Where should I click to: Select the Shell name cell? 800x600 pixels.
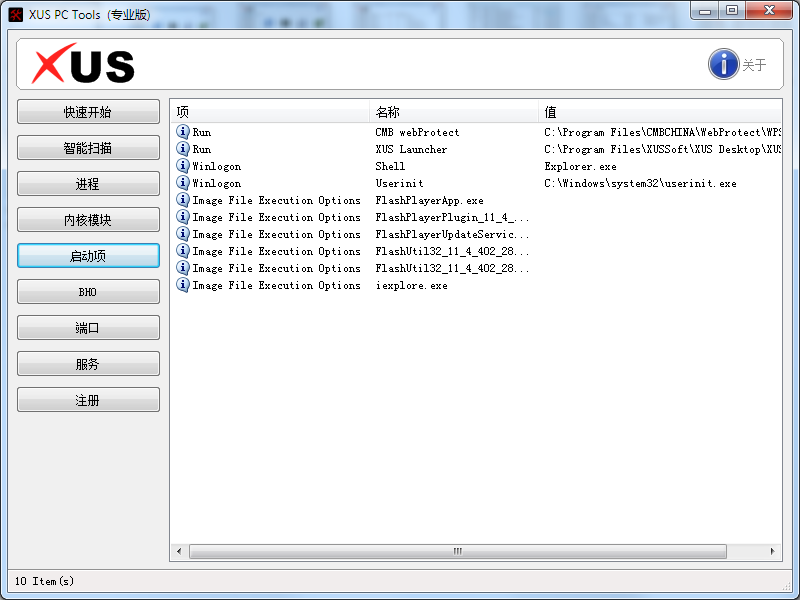(390, 166)
